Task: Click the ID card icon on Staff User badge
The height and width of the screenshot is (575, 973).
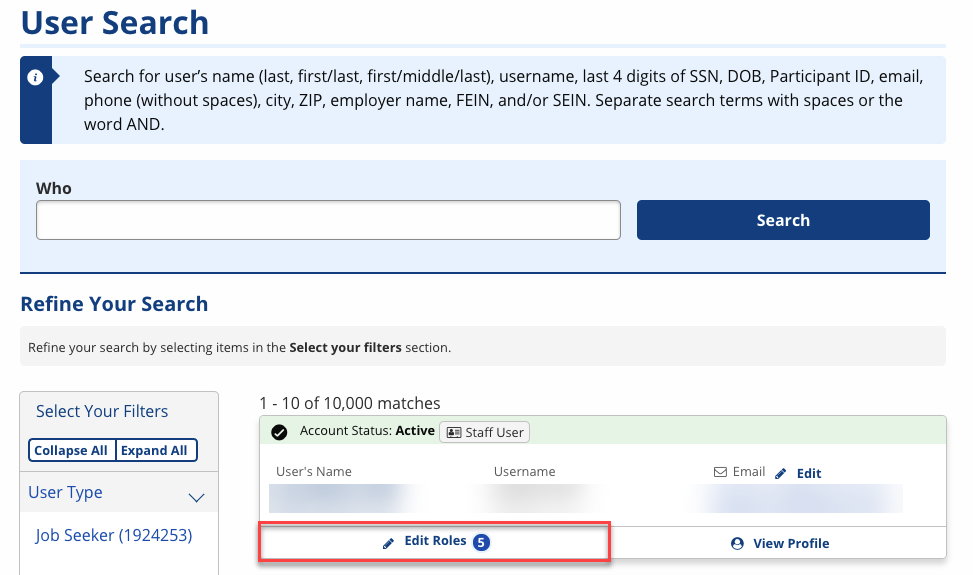Action: coord(453,432)
